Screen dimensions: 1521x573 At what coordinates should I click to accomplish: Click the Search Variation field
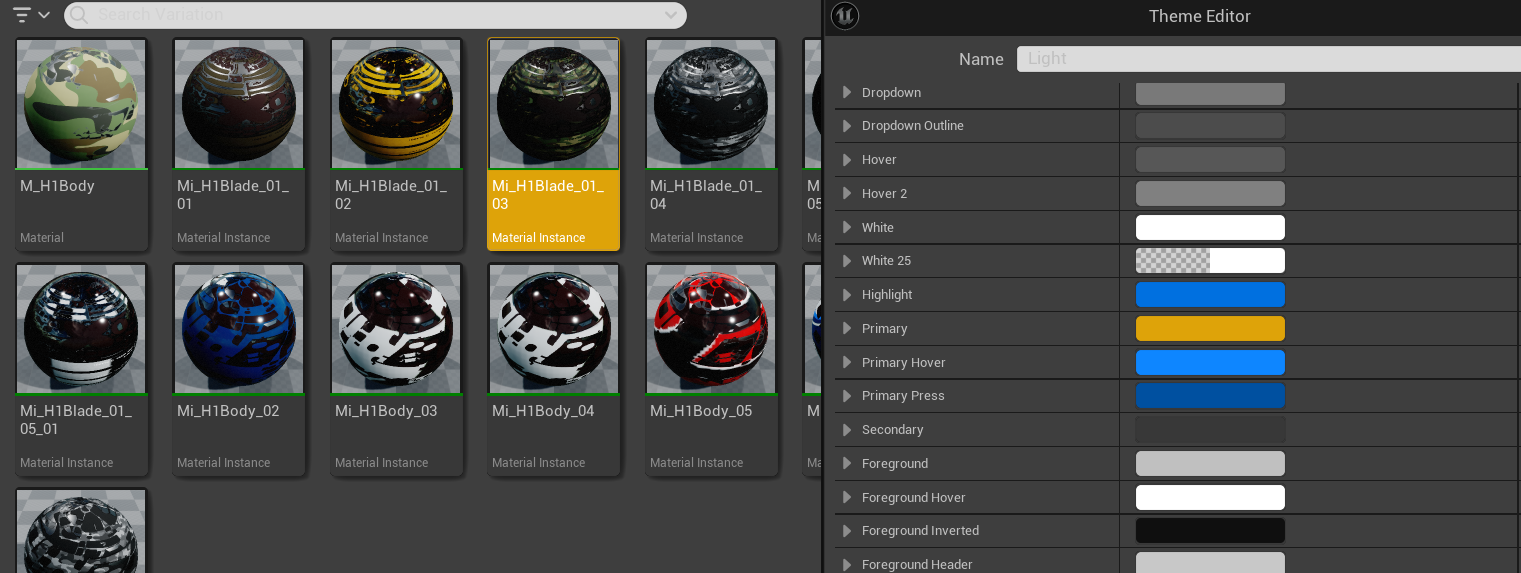[375, 15]
